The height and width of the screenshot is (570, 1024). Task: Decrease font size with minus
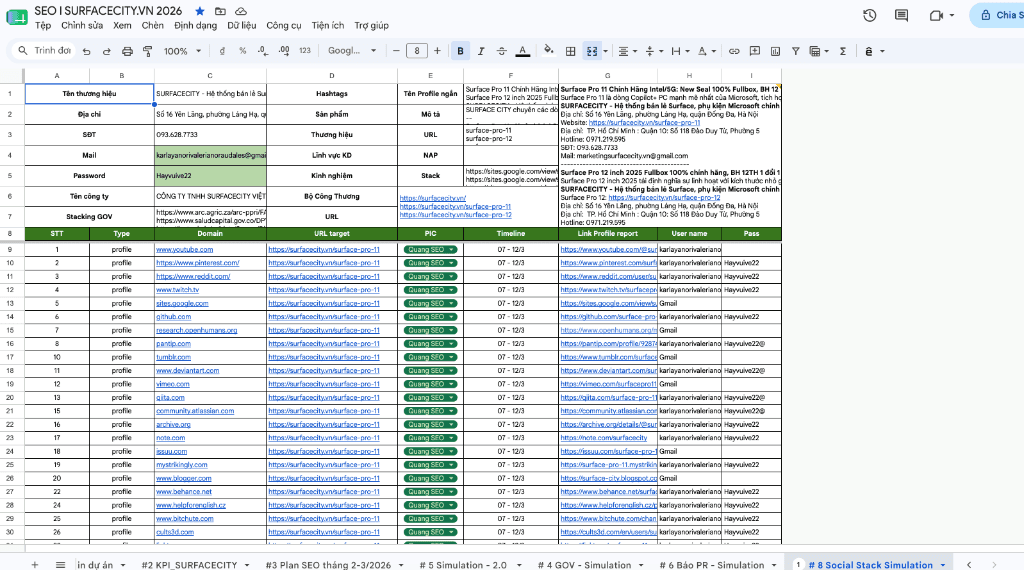[396, 51]
